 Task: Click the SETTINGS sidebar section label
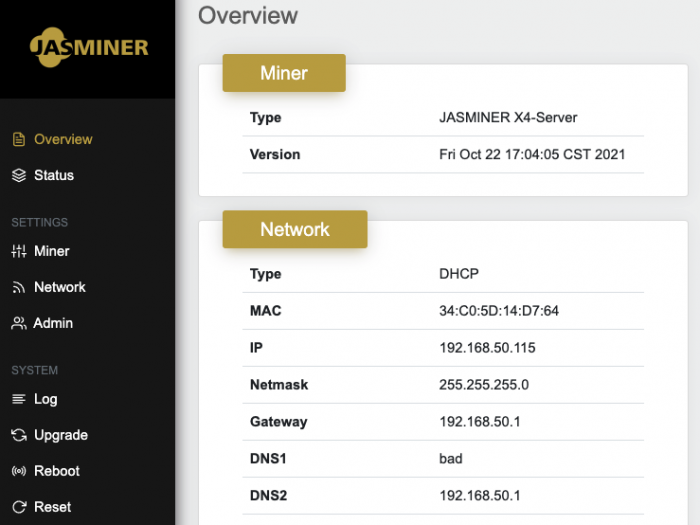[40, 222]
